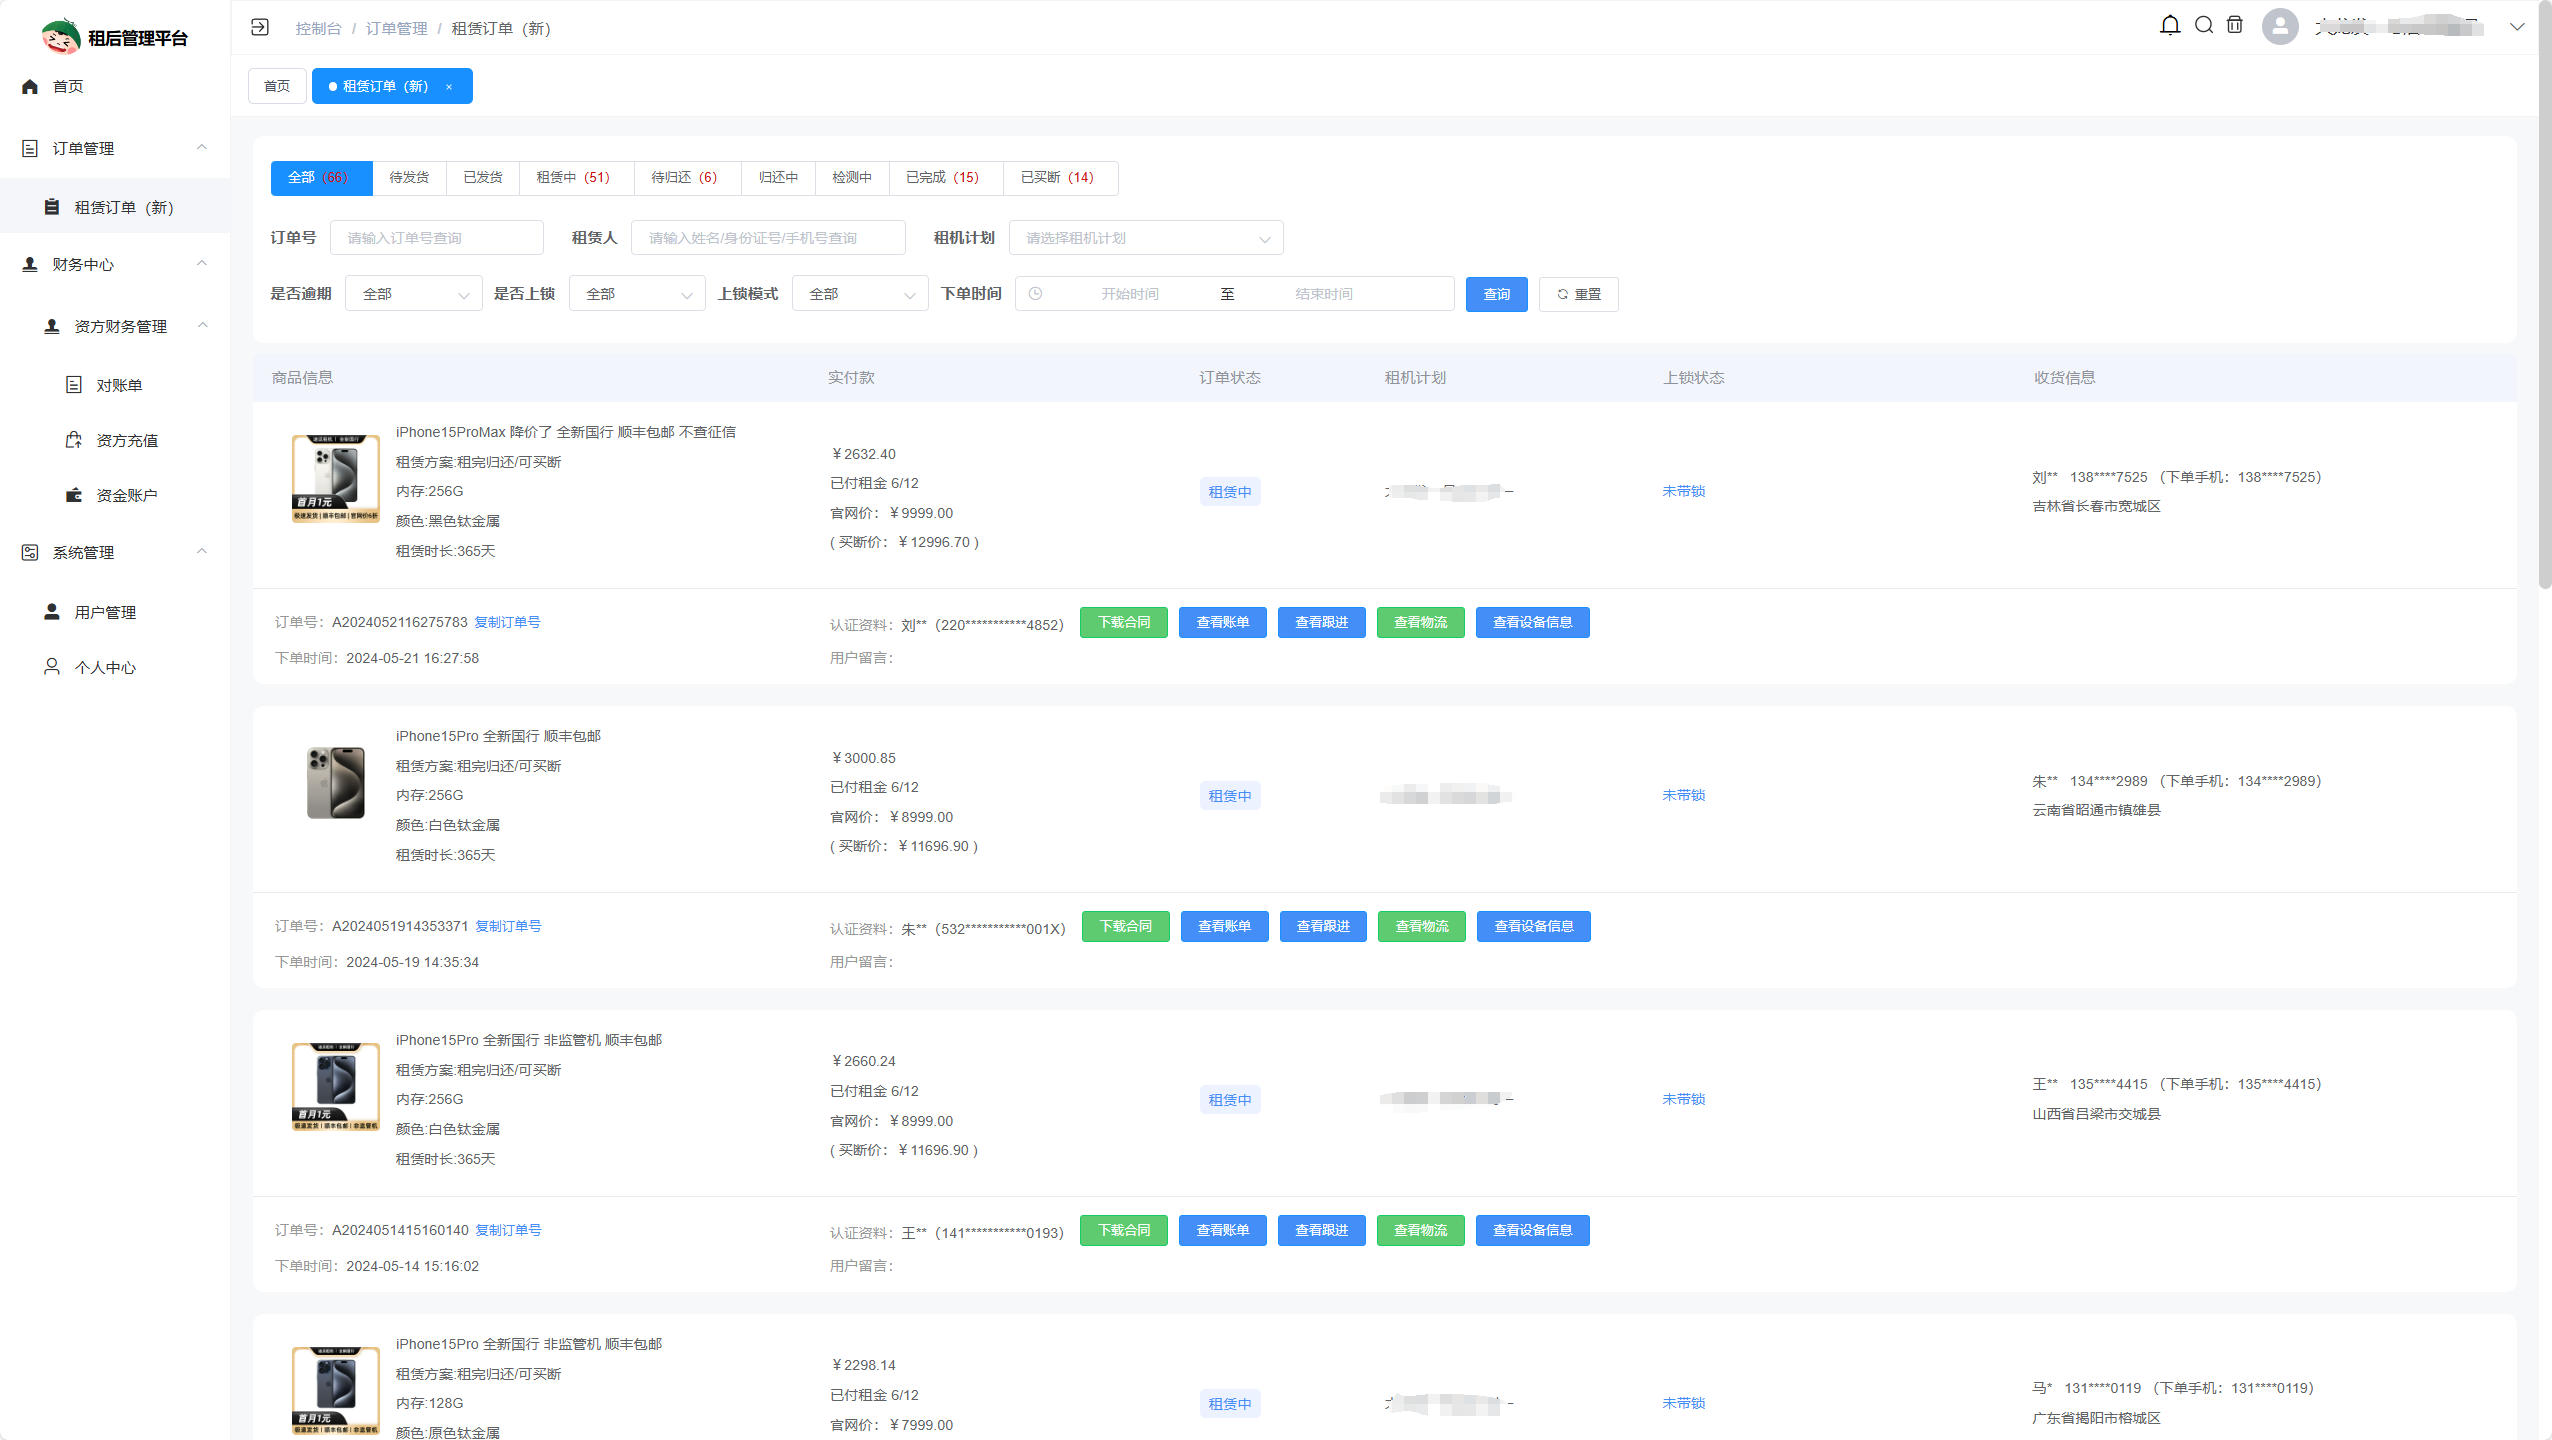Open the 上锁模式 dropdown
This screenshot has height=1440, width=2552.
(x=859, y=294)
